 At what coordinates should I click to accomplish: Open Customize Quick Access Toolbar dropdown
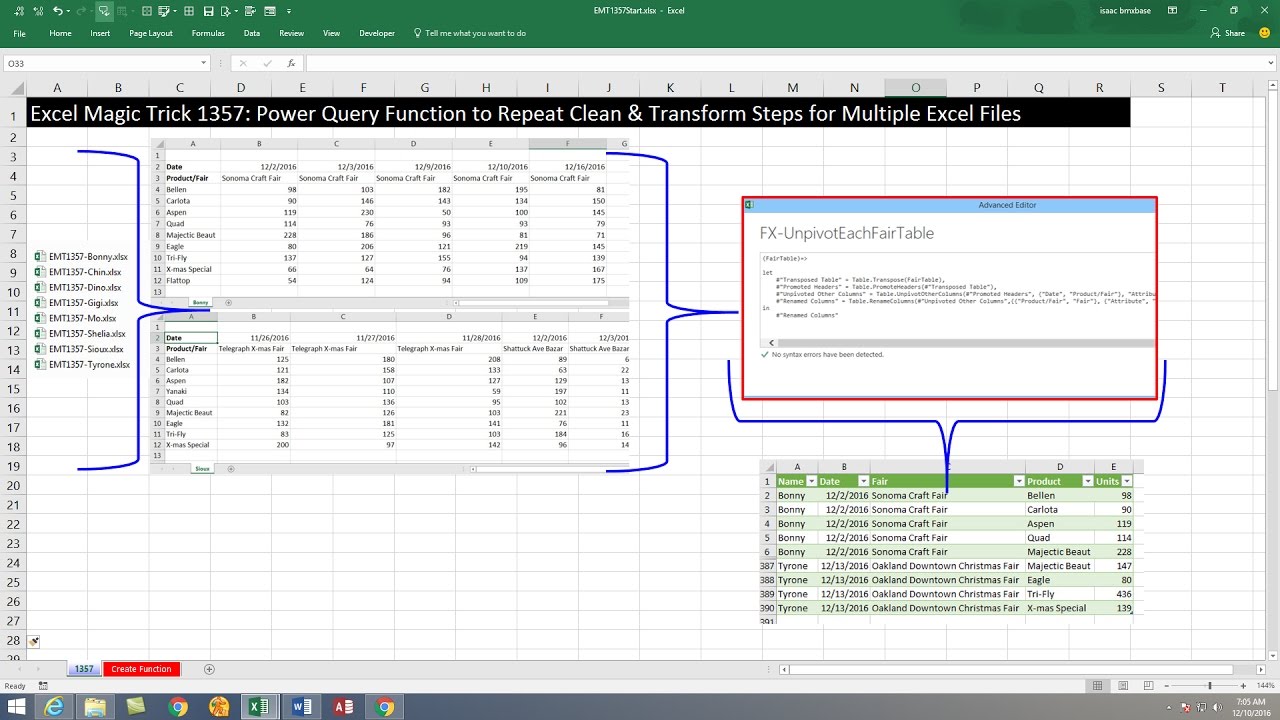(x=289, y=11)
